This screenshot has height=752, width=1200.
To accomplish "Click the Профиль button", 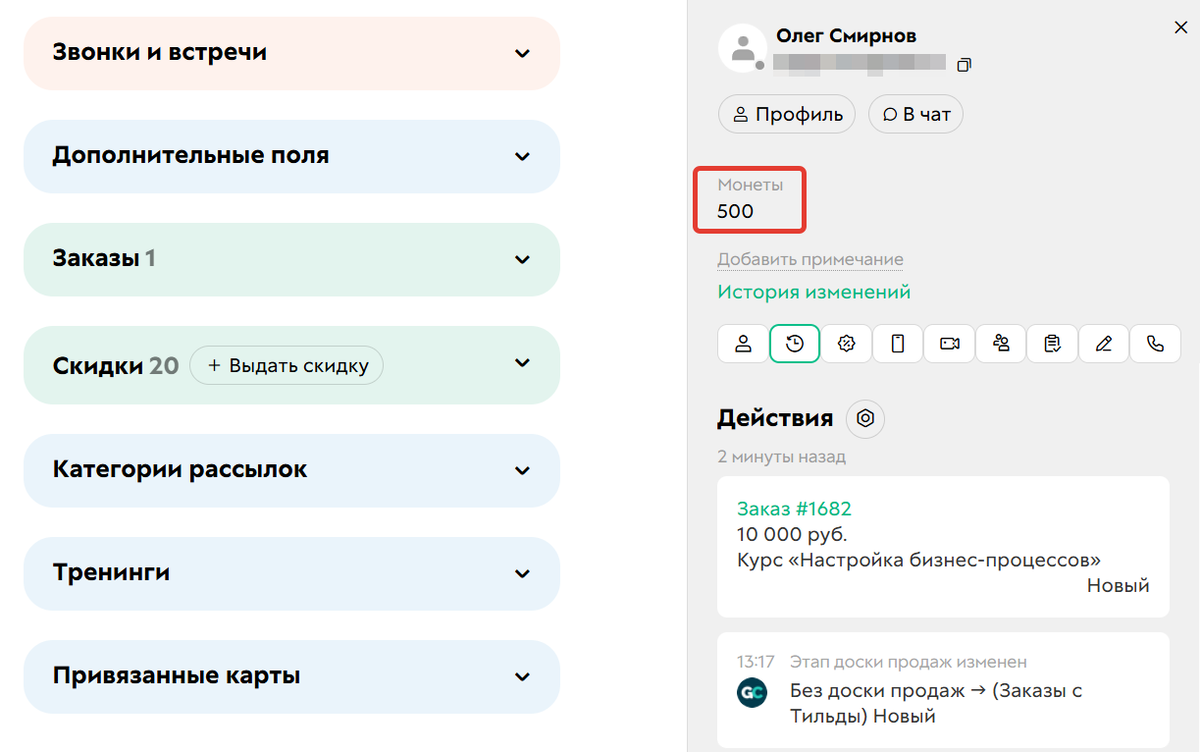I will [786, 113].
